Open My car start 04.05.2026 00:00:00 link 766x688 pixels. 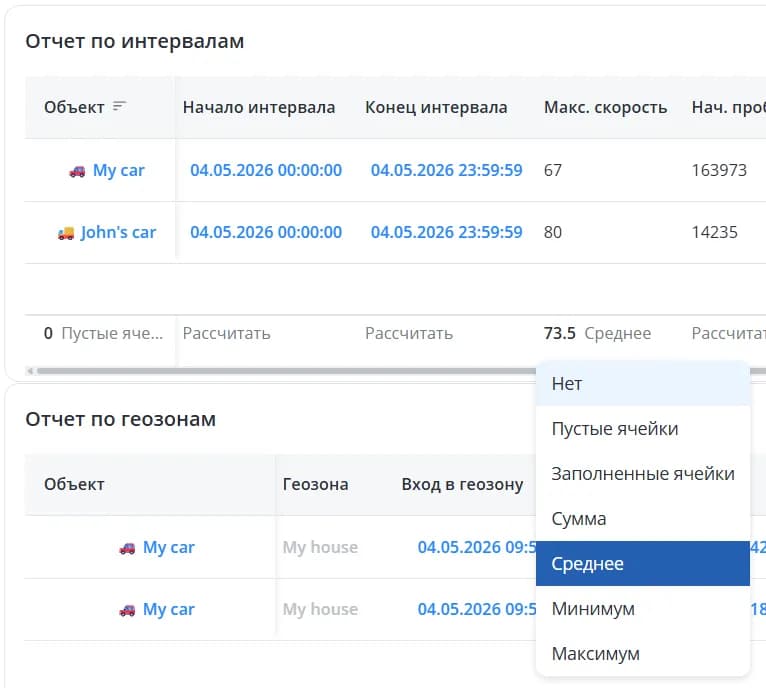[x=266, y=170]
